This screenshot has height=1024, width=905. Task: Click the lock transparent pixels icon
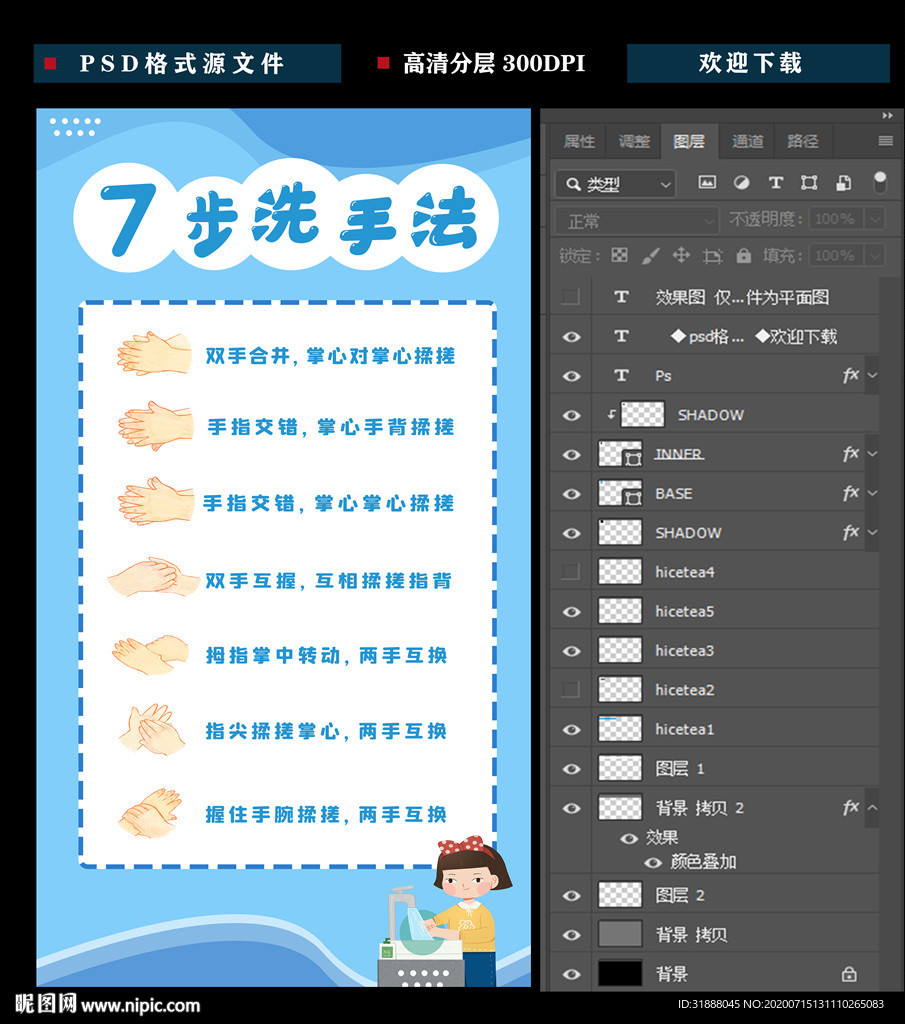point(619,255)
